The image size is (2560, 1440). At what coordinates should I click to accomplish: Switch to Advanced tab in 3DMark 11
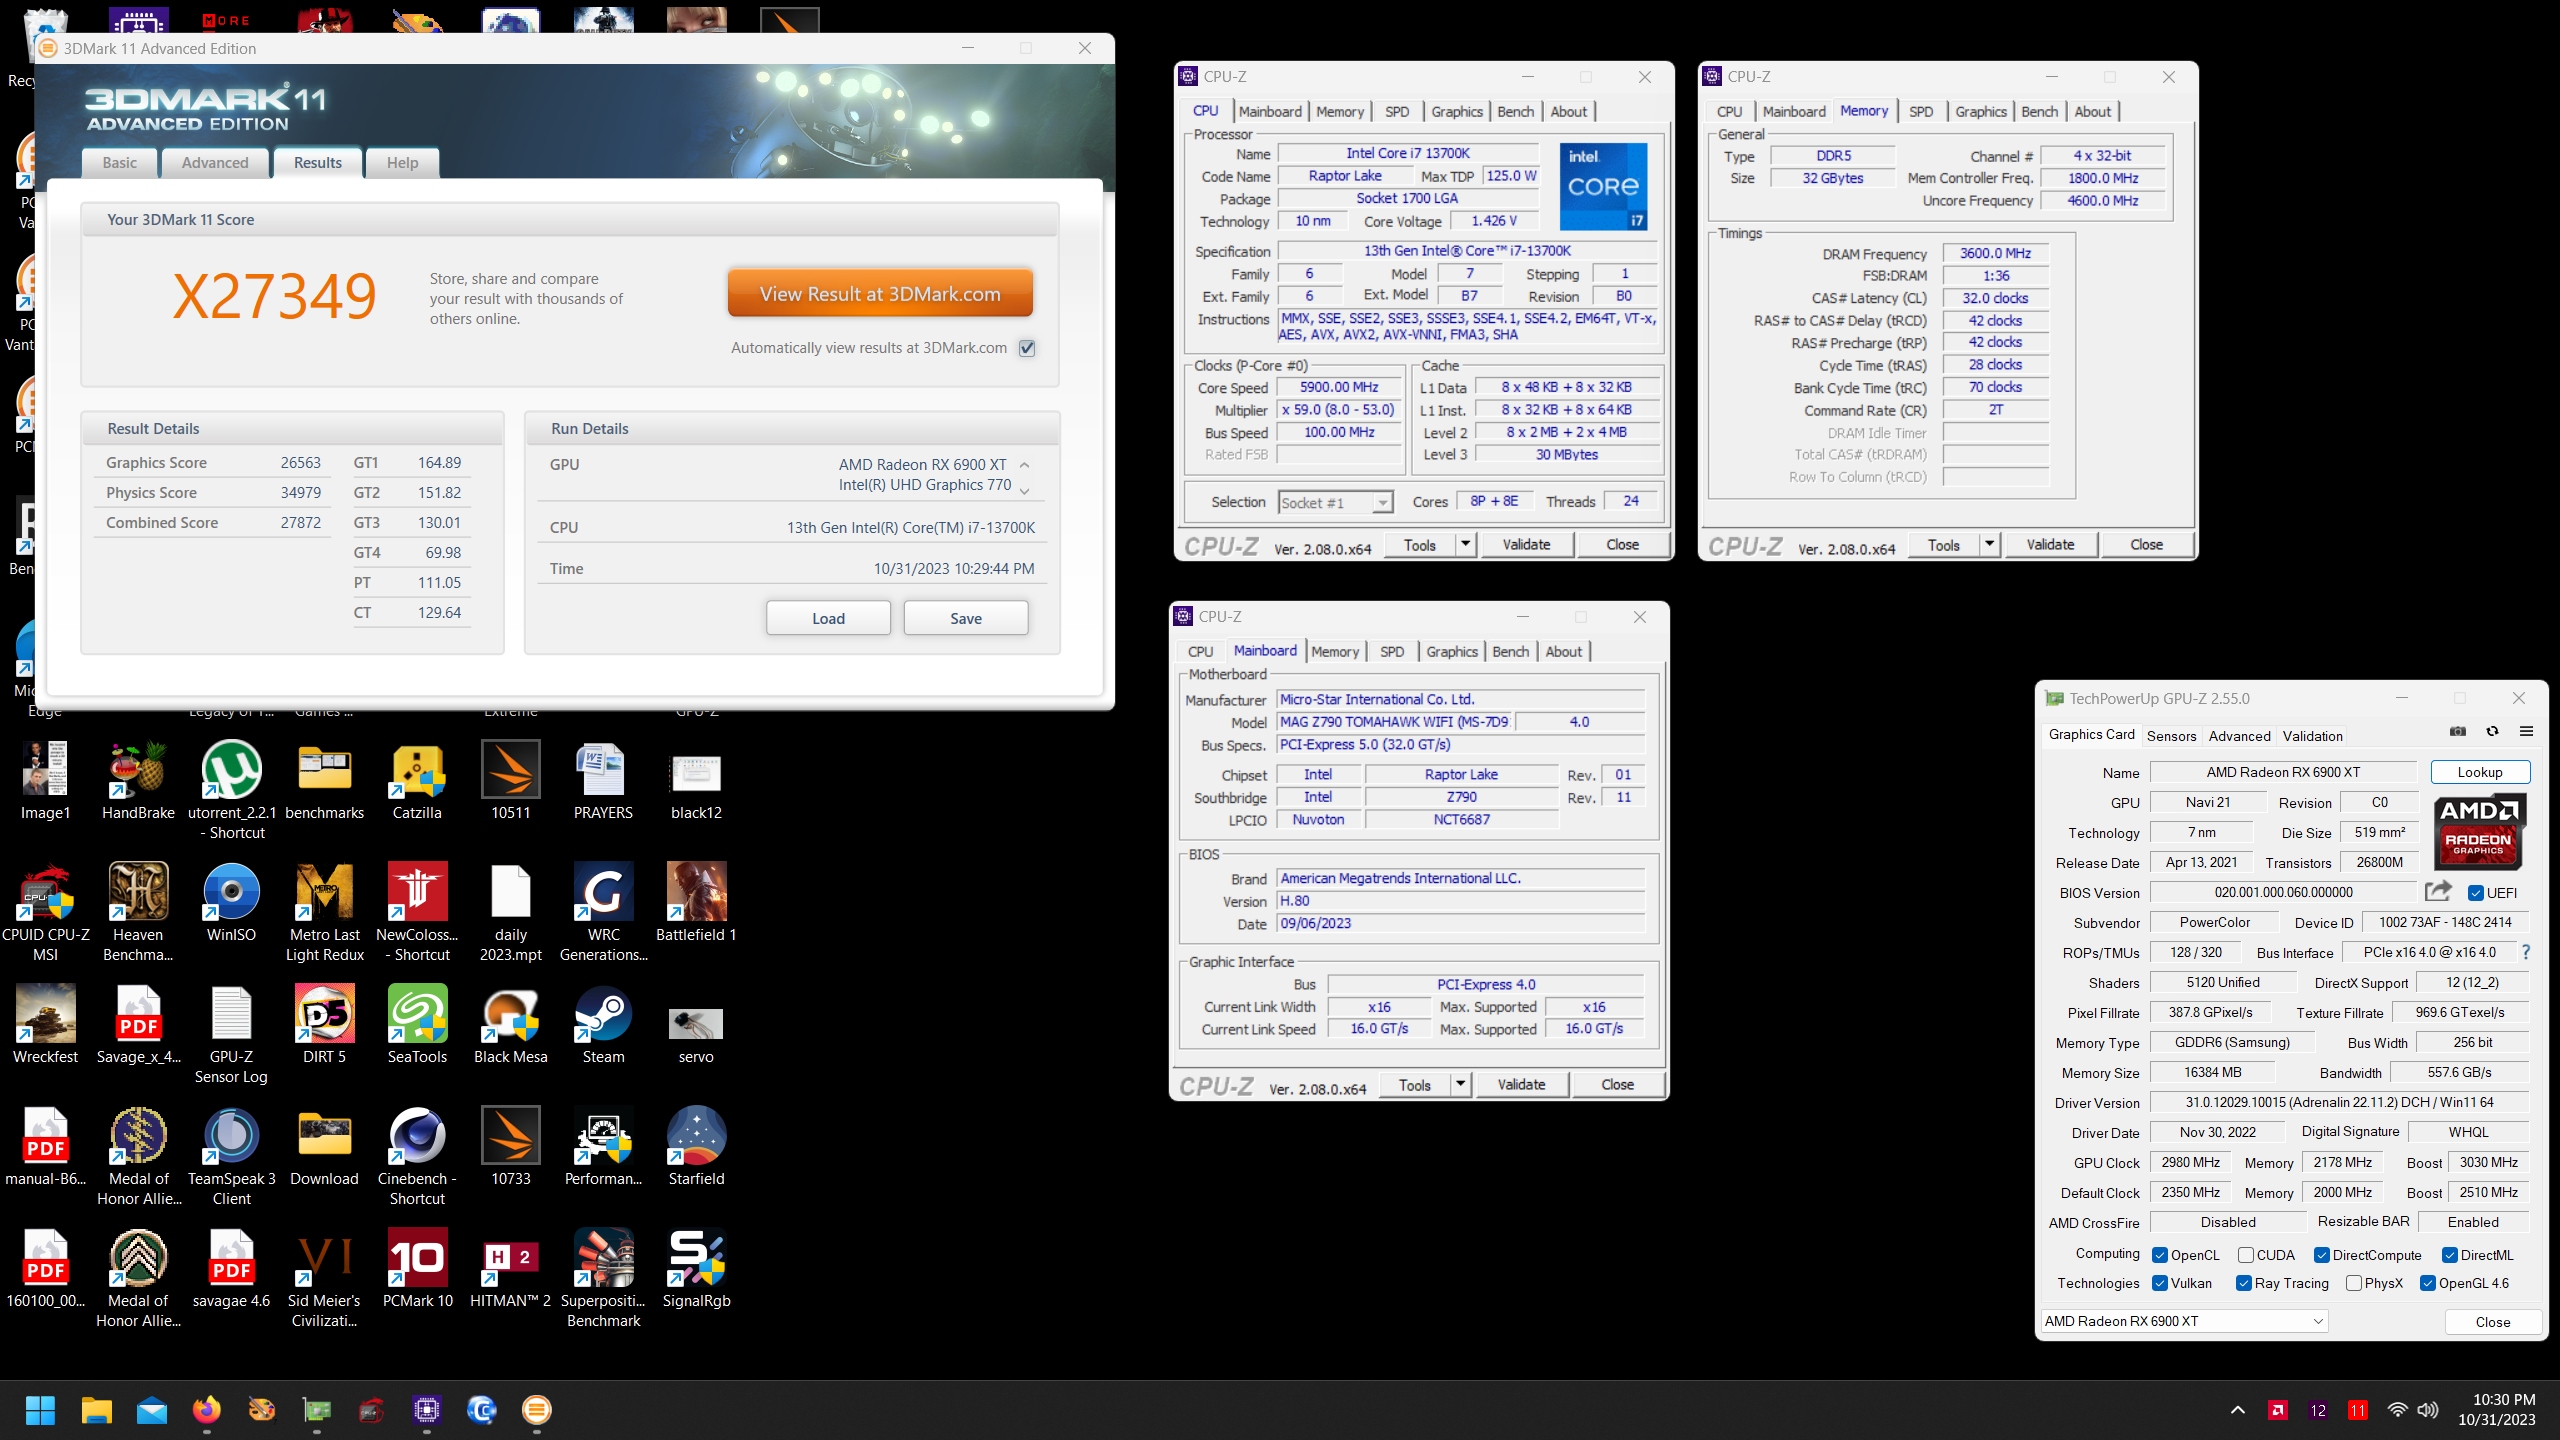(215, 162)
